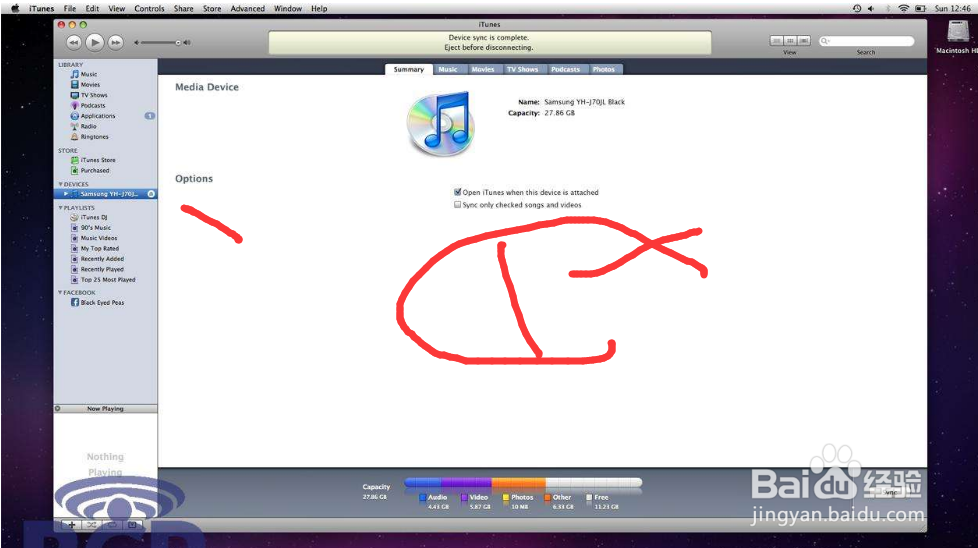Open the Controls menu

click(149, 8)
